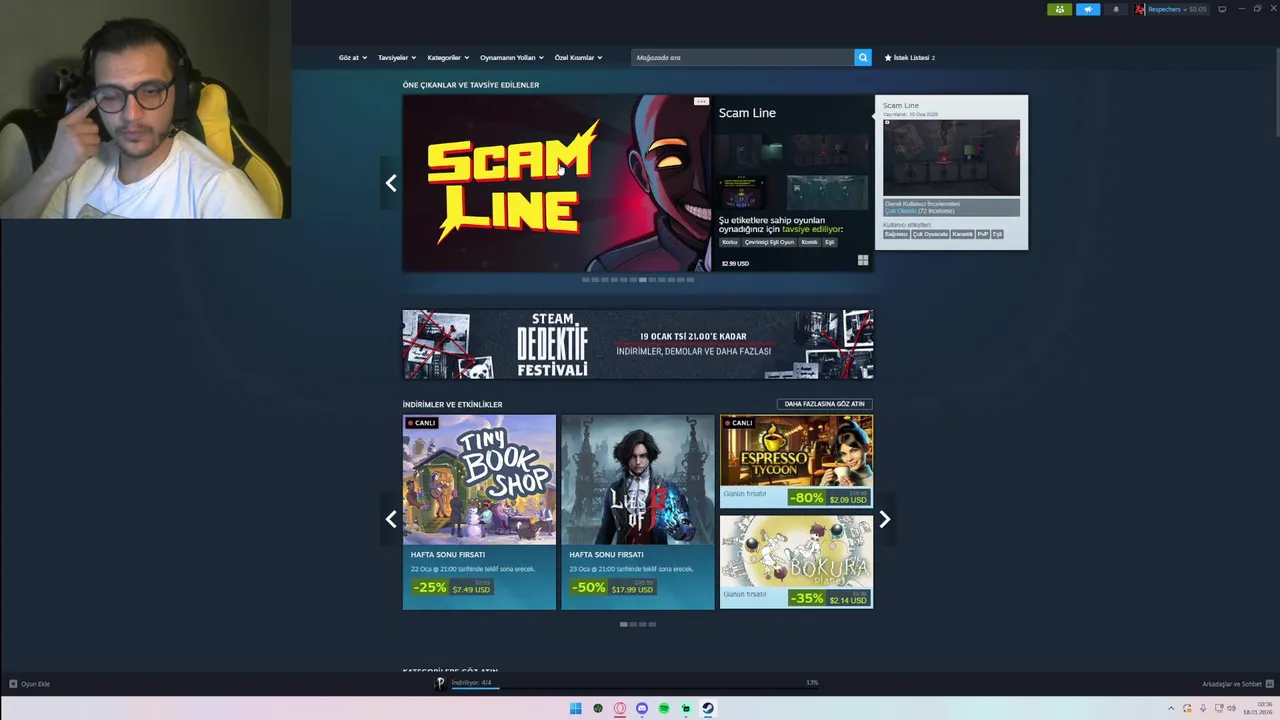This screenshot has height=720, width=1280.
Task: Expand the Respechers account dropdown
Action: coord(1167,9)
